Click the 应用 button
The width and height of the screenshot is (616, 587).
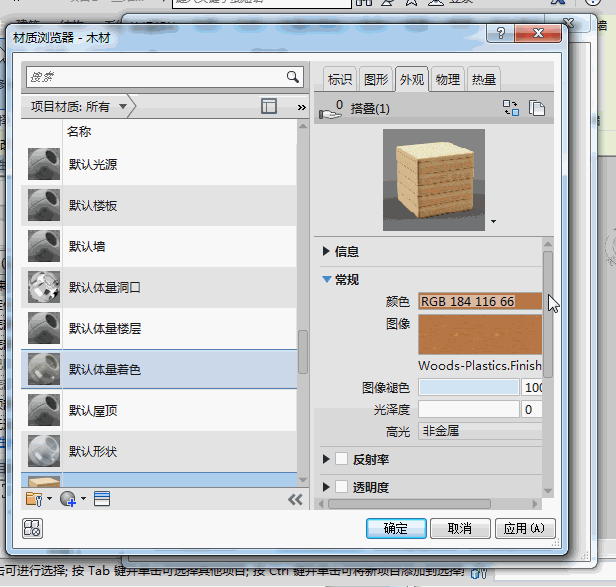click(523, 528)
